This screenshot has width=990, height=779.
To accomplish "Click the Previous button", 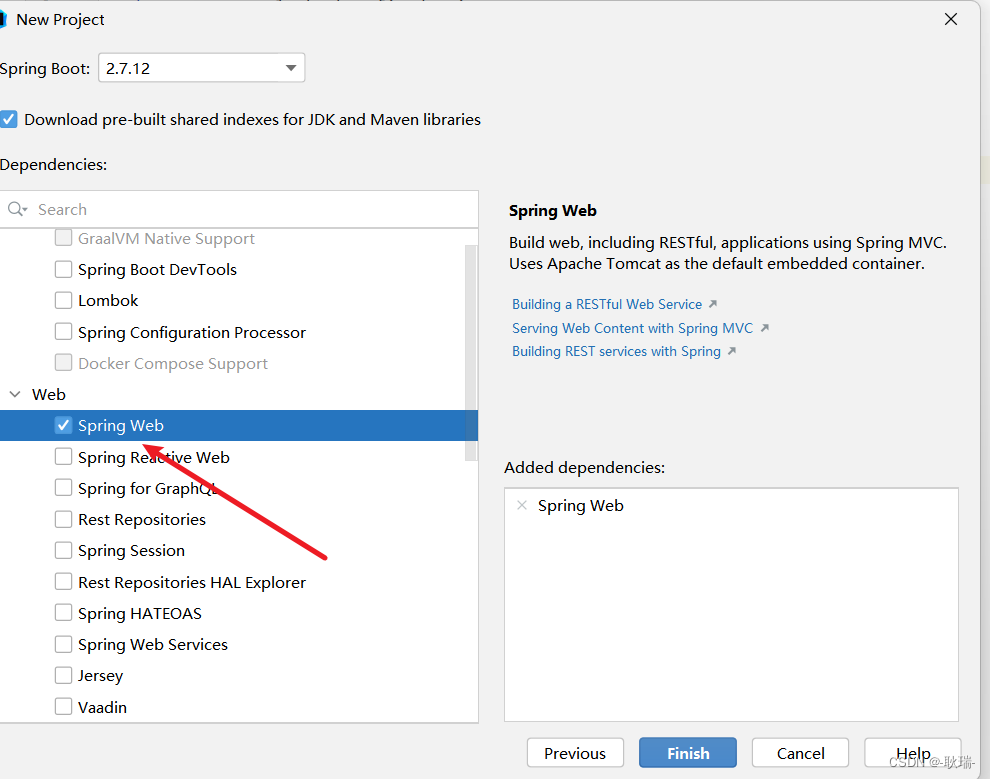I will [x=575, y=753].
